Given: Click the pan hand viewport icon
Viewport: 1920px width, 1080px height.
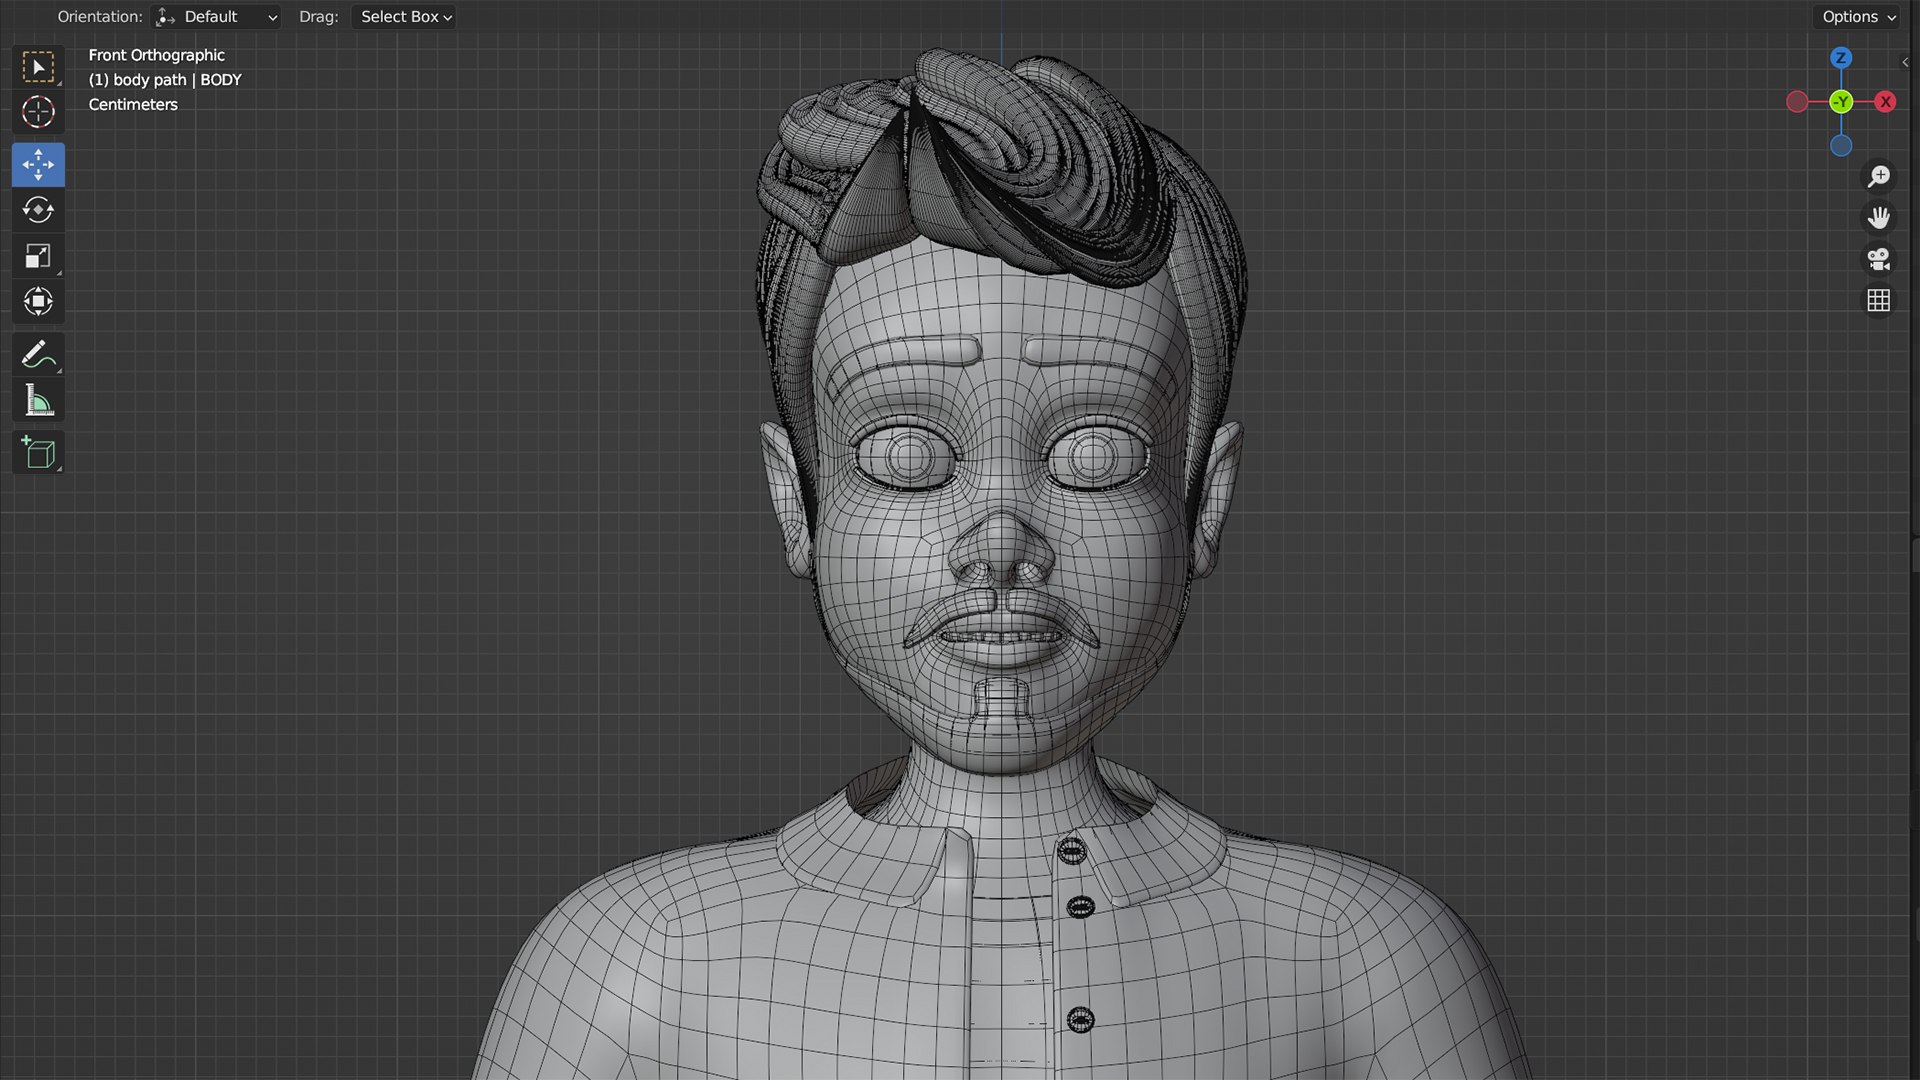Looking at the screenshot, I should pos(1879,217).
